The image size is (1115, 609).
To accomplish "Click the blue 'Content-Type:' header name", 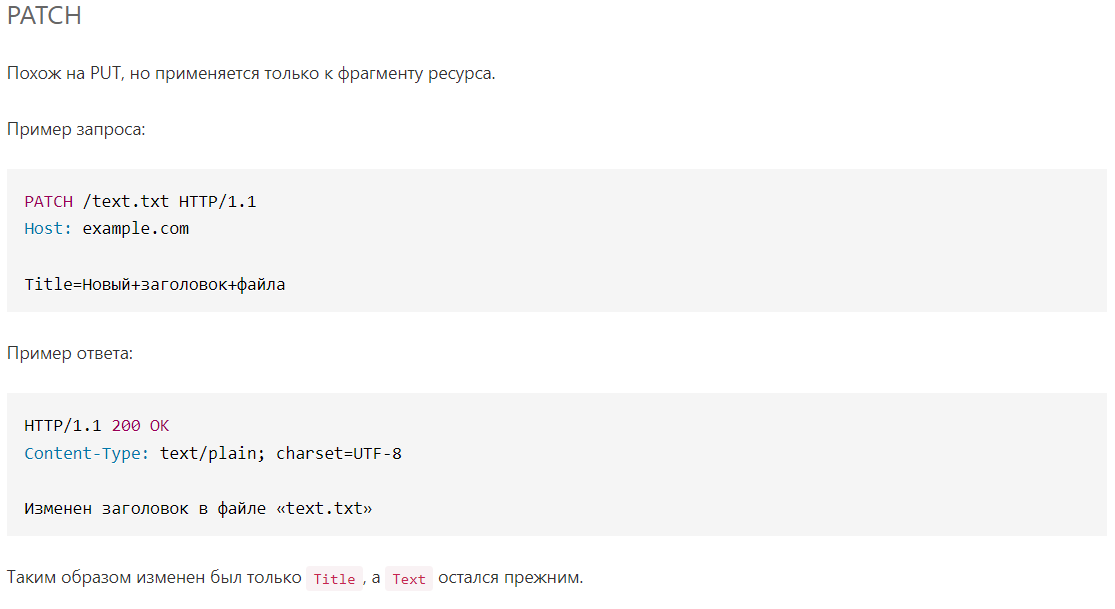I will [x=87, y=454].
